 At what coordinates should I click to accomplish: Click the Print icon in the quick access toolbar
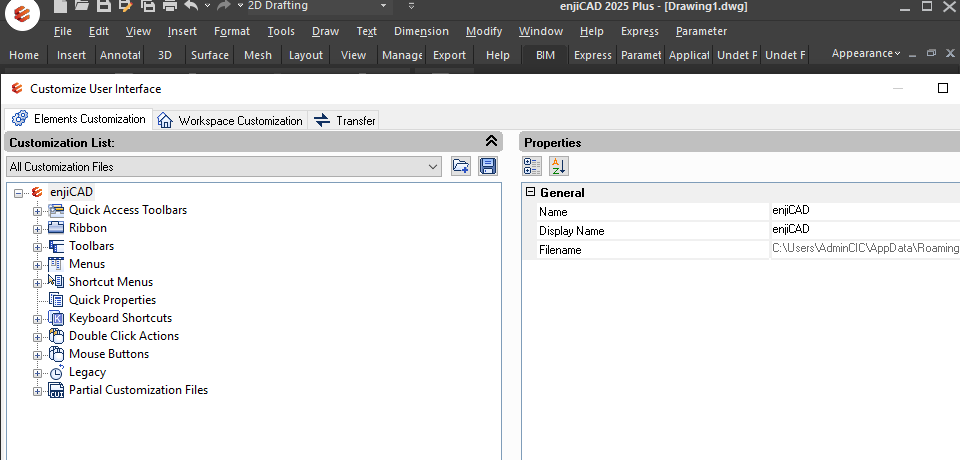pos(170,6)
